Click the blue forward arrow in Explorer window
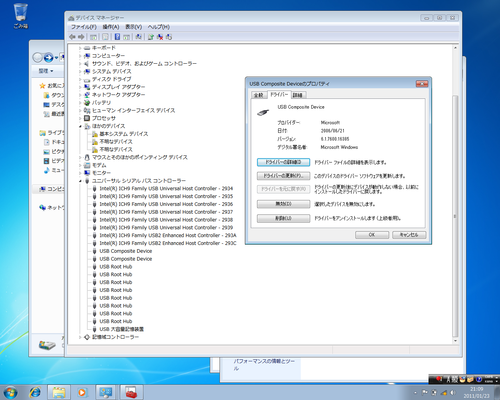The width and height of the screenshot is (500, 400). 48,58
